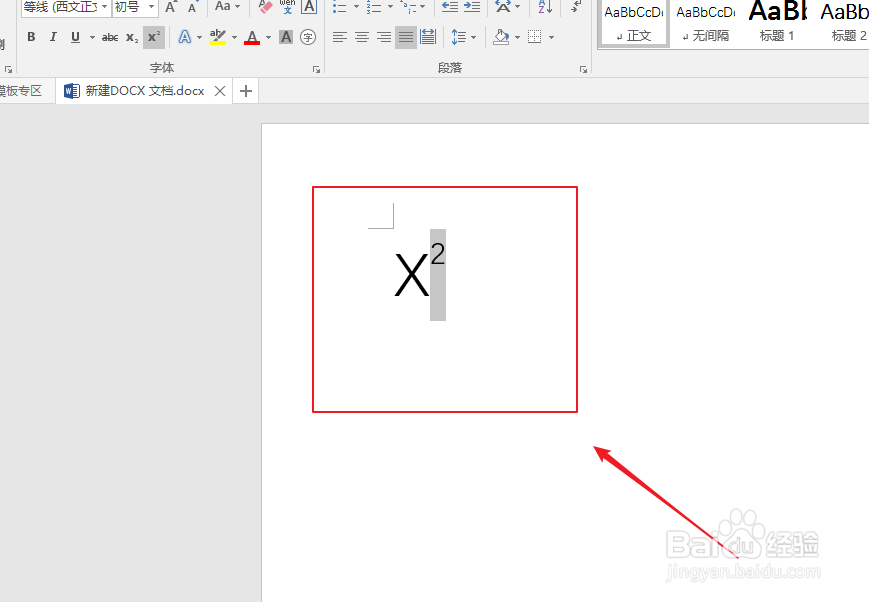Expand the font color dropdown arrow
The image size is (869, 602).
coord(268,37)
